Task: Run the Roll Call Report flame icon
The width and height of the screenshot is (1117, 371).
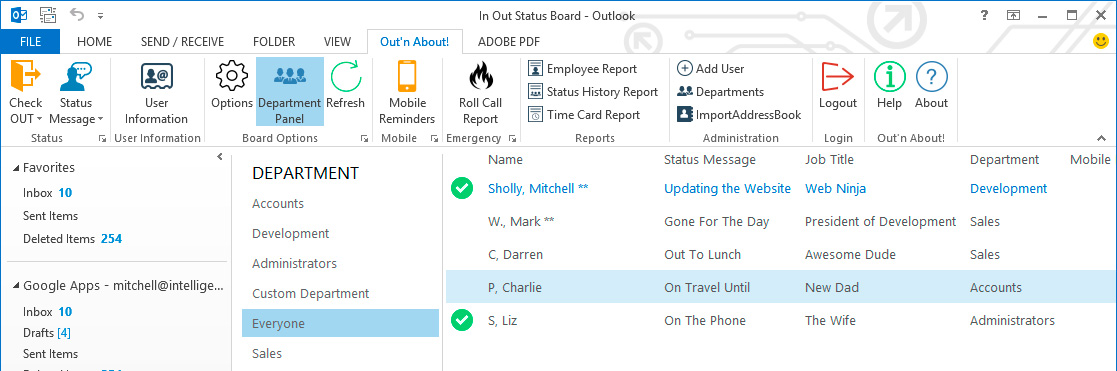Action: (480, 76)
